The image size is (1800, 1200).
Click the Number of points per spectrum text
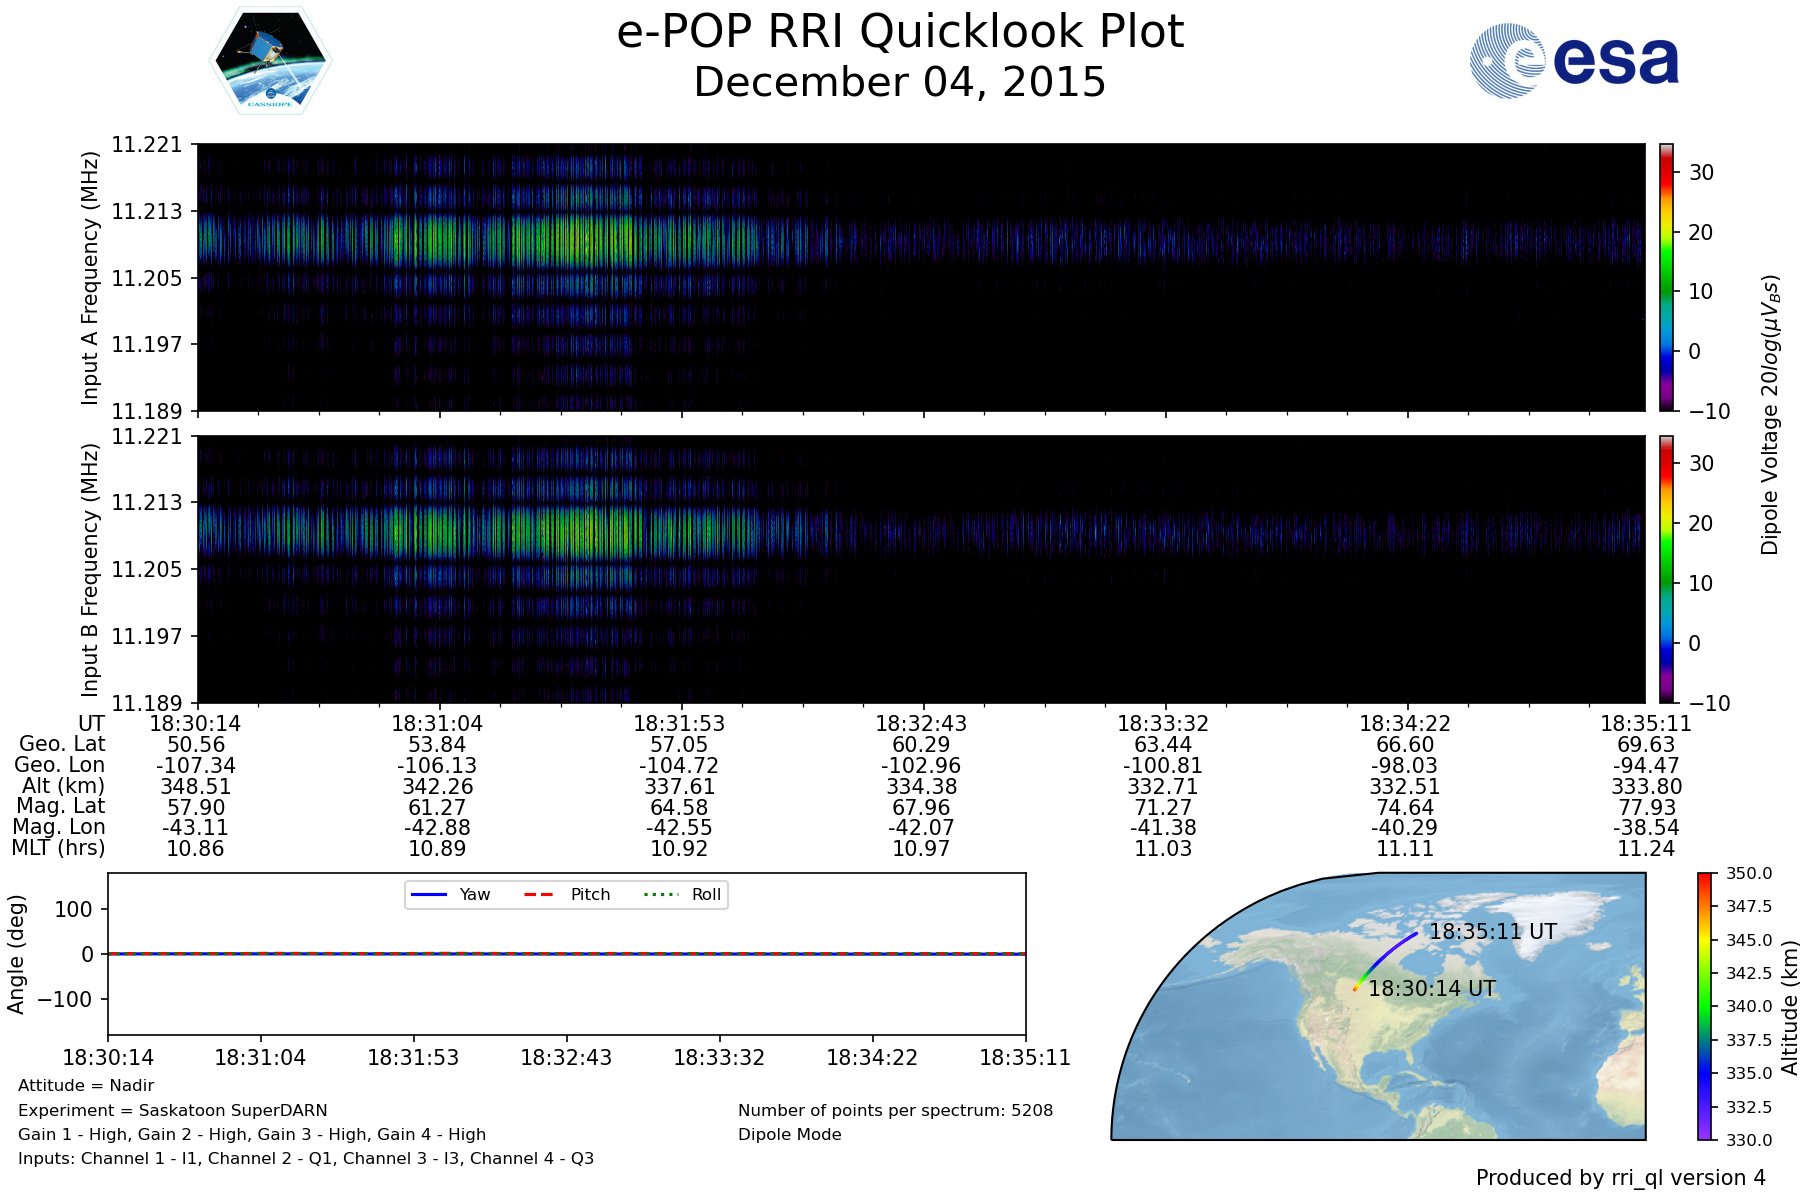895,1110
